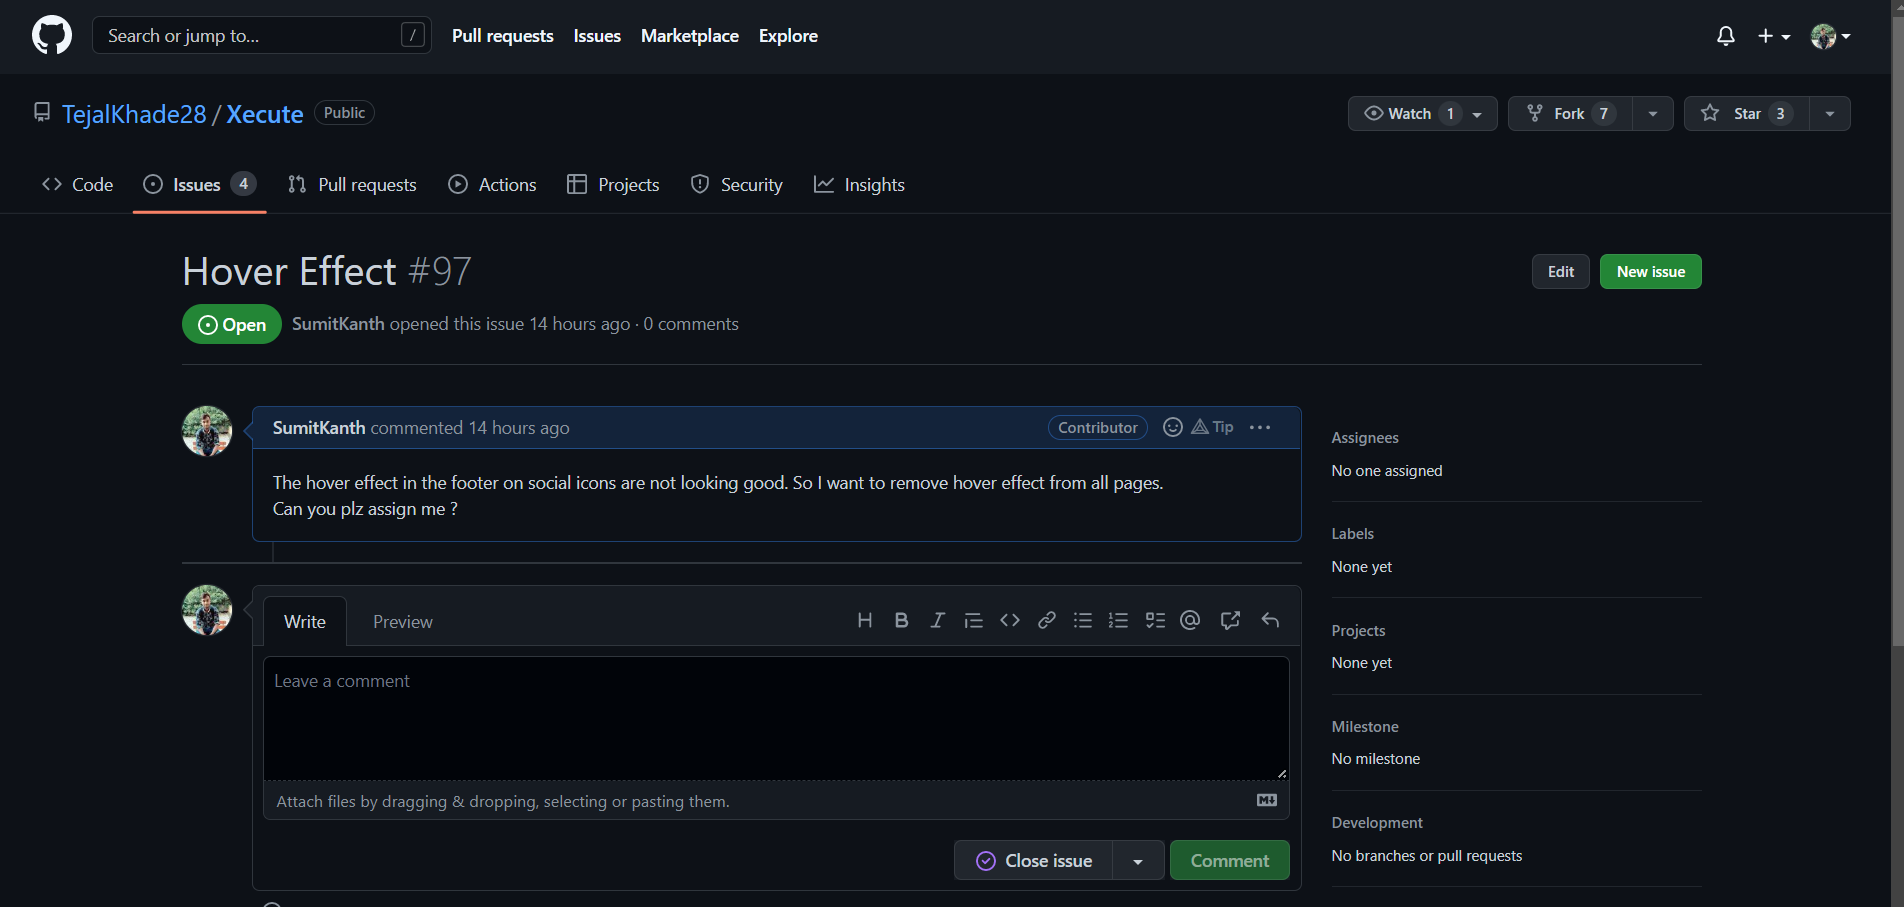The width and height of the screenshot is (1904, 907).
Task: Click the Close issue button
Action: pyautogui.click(x=1034, y=860)
